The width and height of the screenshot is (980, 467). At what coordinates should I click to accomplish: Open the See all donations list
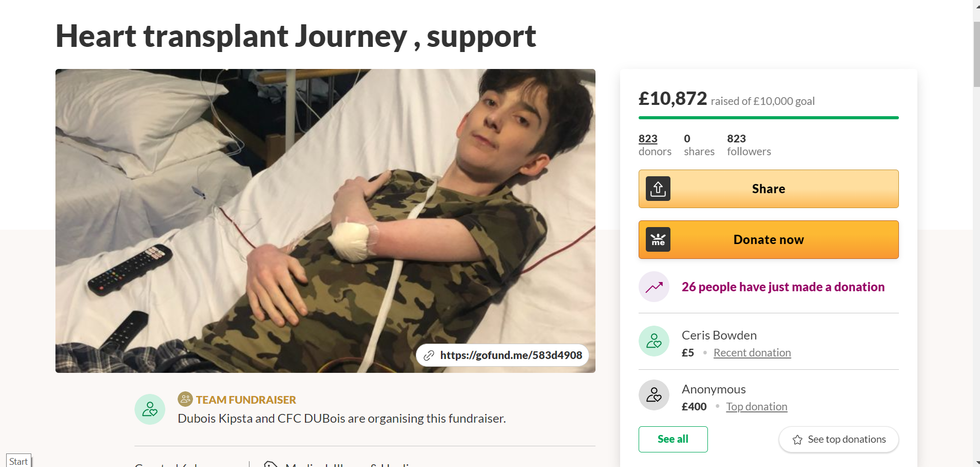point(673,439)
